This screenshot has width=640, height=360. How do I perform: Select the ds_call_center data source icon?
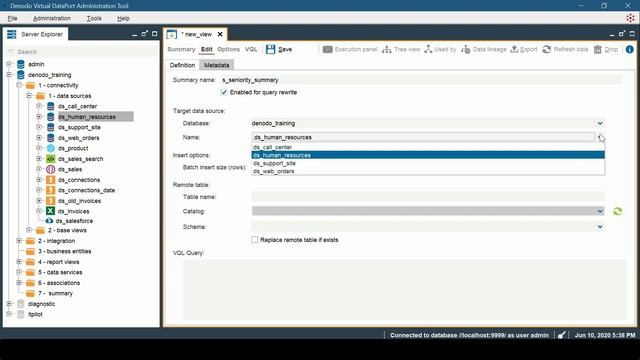tap(51, 106)
